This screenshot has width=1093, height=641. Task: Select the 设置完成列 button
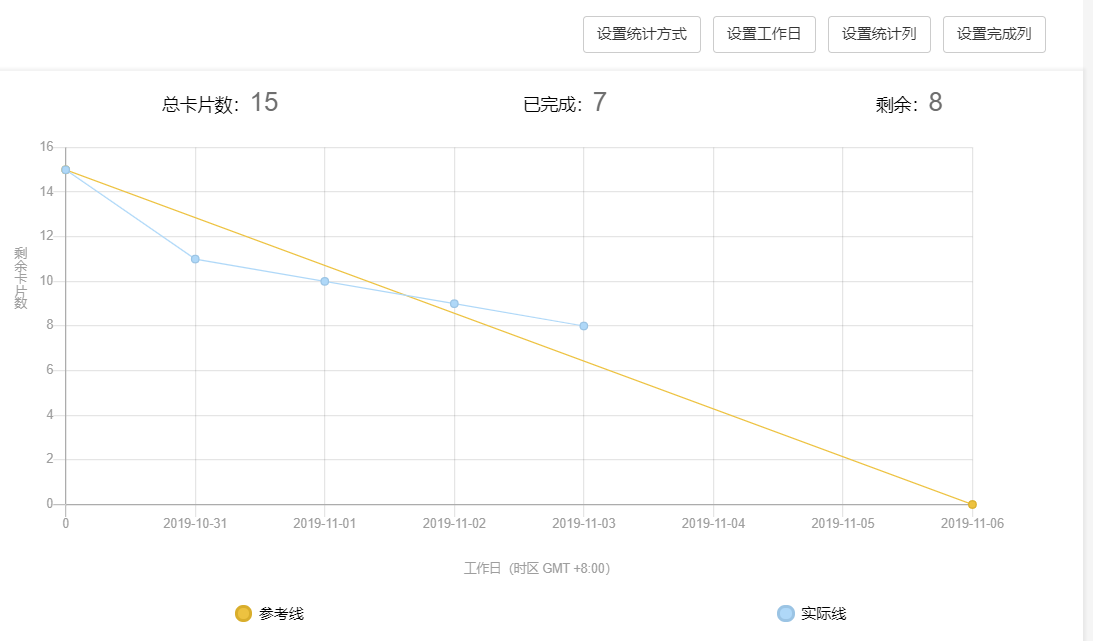coord(994,34)
